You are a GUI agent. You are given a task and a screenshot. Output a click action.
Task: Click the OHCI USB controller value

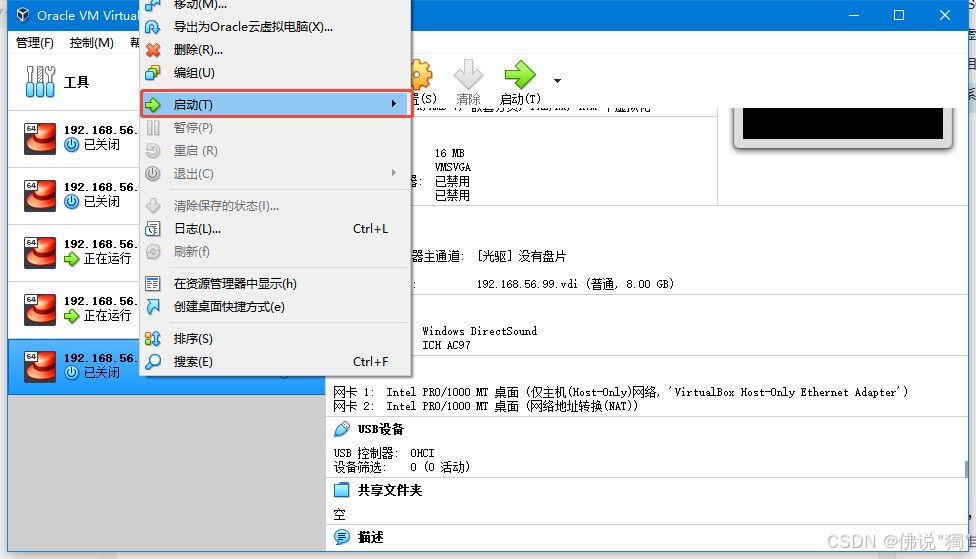(422, 453)
